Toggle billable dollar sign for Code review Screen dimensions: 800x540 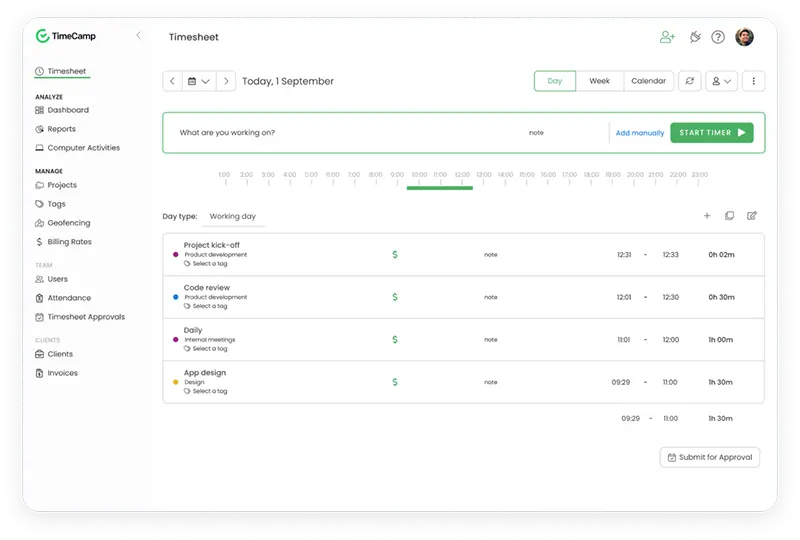(x=395, y=297)
